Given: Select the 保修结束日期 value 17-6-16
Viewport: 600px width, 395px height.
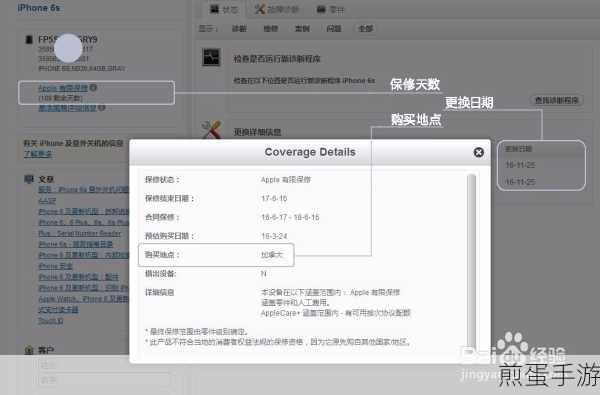Looking at the screenshot, I should (274, 198).
